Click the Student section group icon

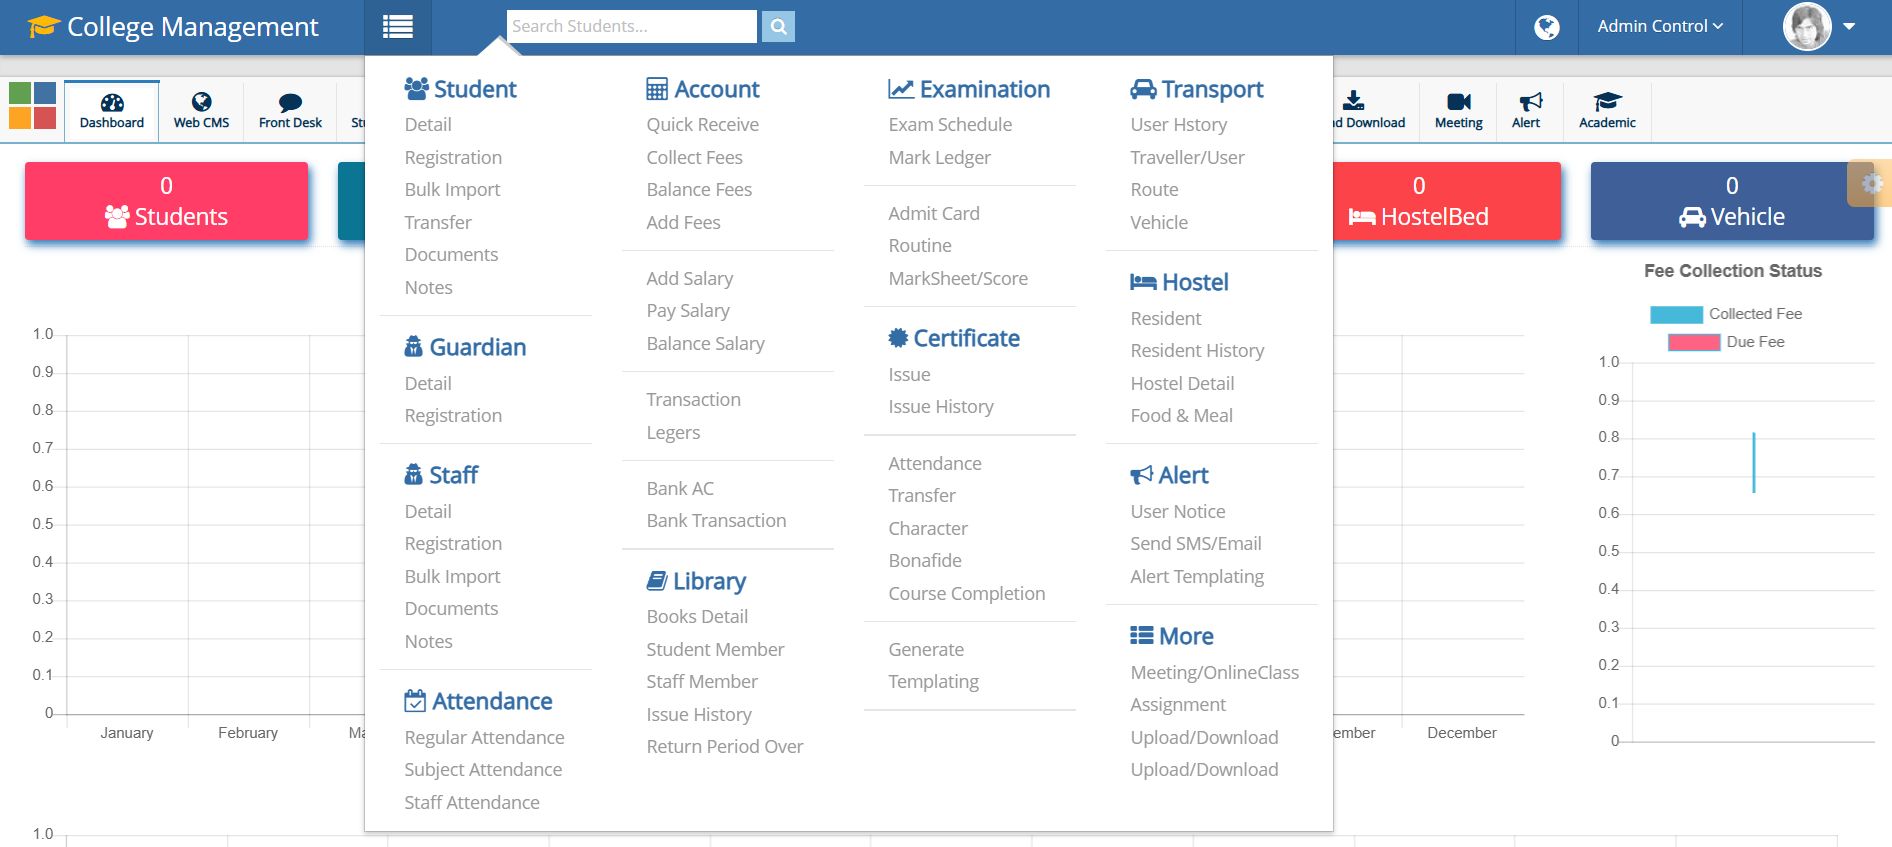pos(416,88)
